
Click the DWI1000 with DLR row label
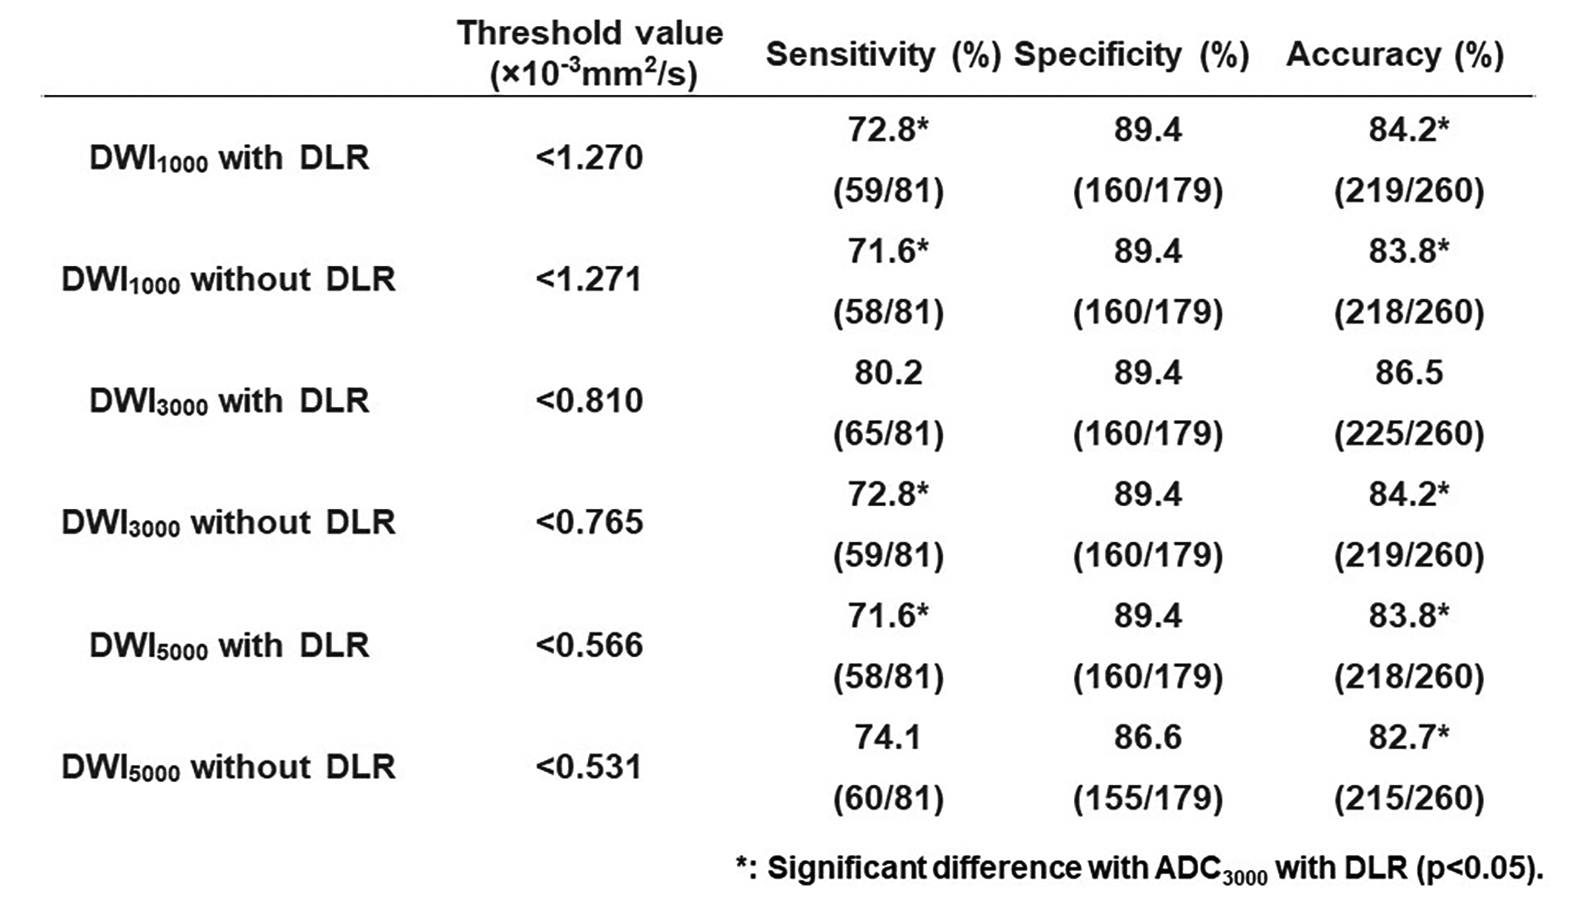[x=229, y=158]
